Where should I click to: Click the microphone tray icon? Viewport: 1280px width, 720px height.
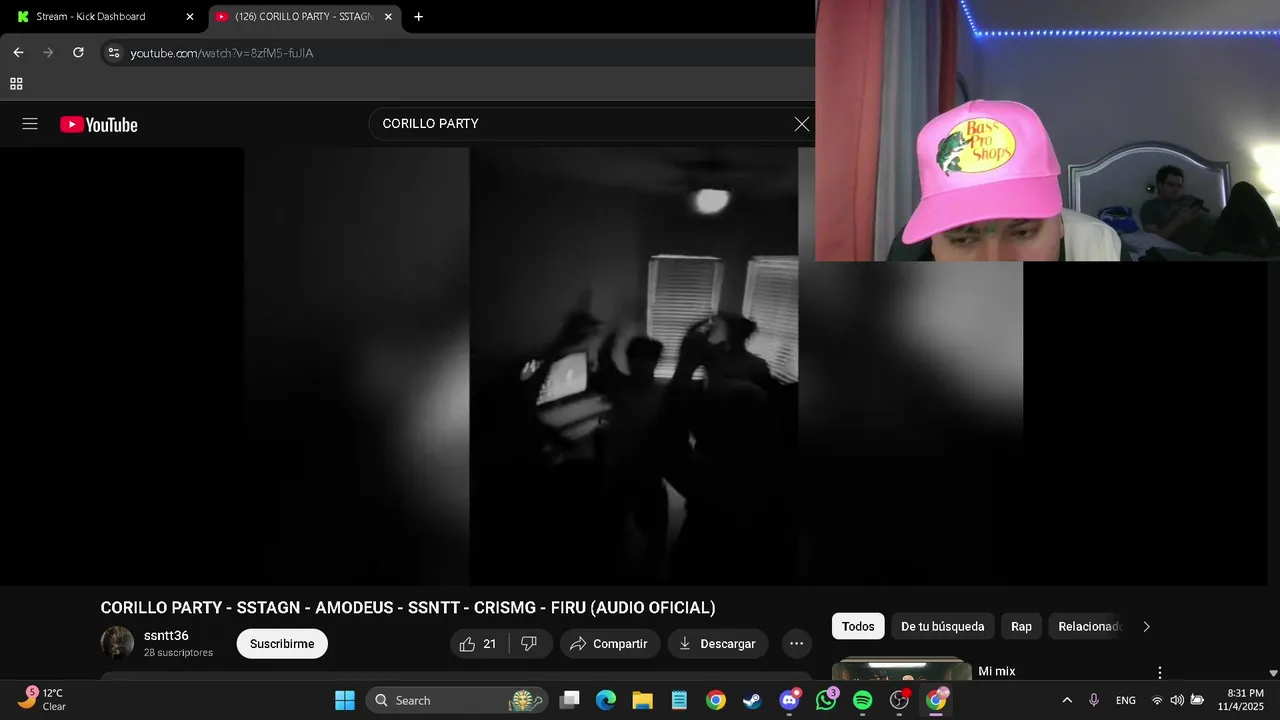(x=1094, y=700)
